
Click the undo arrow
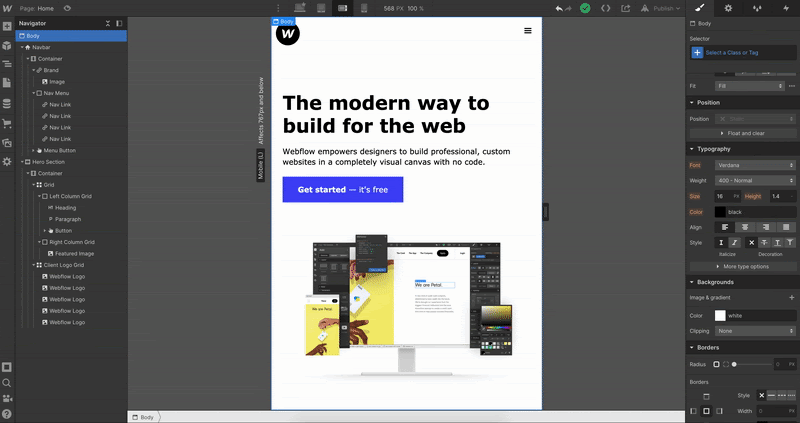(559, 8)
